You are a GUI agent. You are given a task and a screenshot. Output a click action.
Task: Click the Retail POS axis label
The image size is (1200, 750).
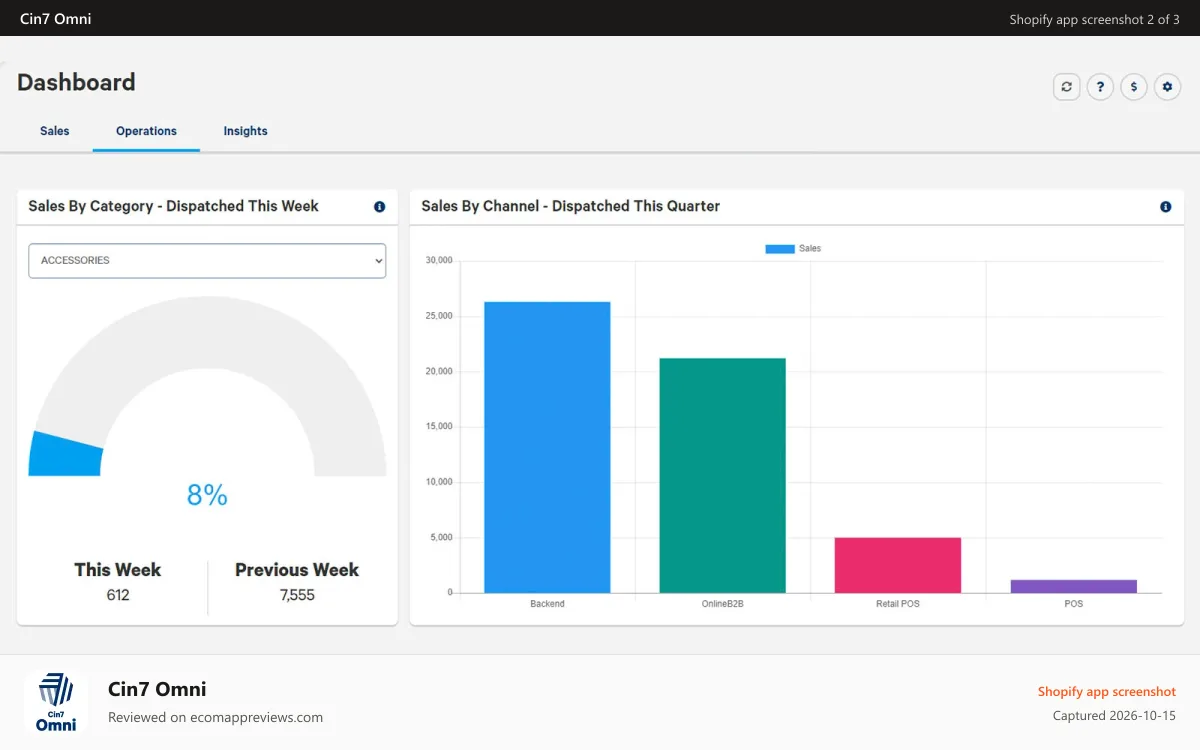click(898, 604)
